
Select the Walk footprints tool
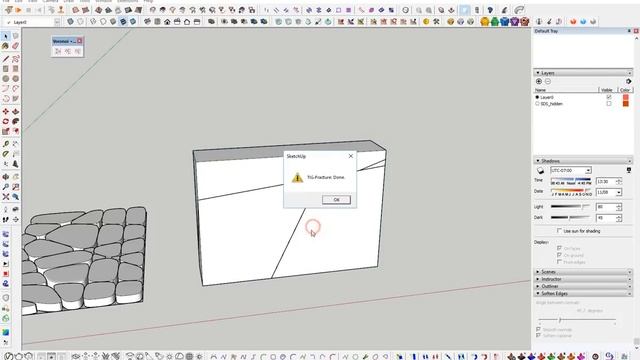6,220
